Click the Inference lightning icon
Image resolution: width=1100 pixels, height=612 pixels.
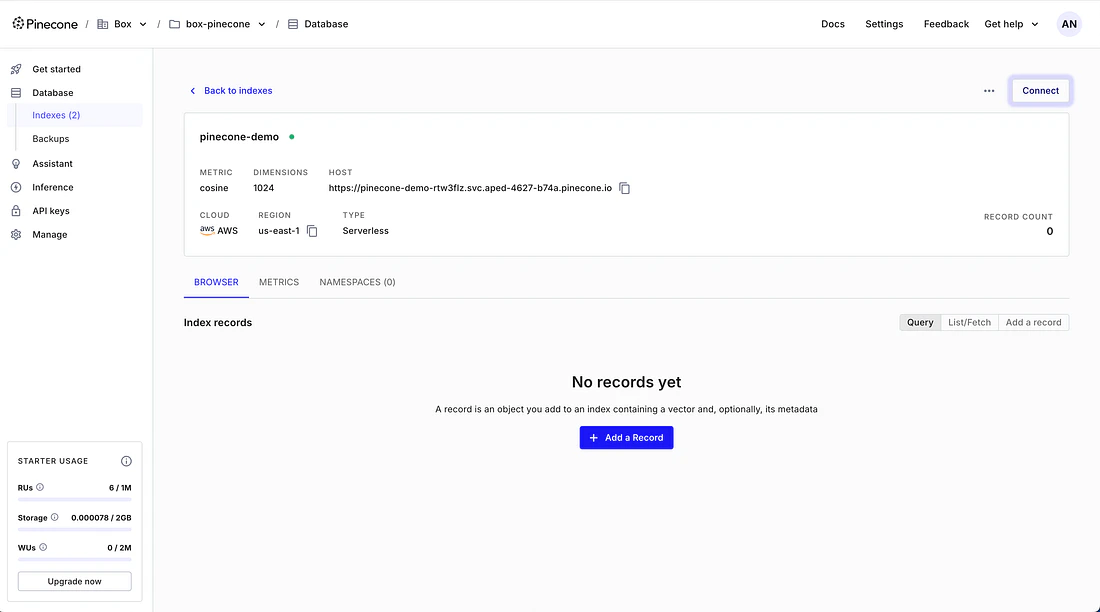tap(16, 187)
